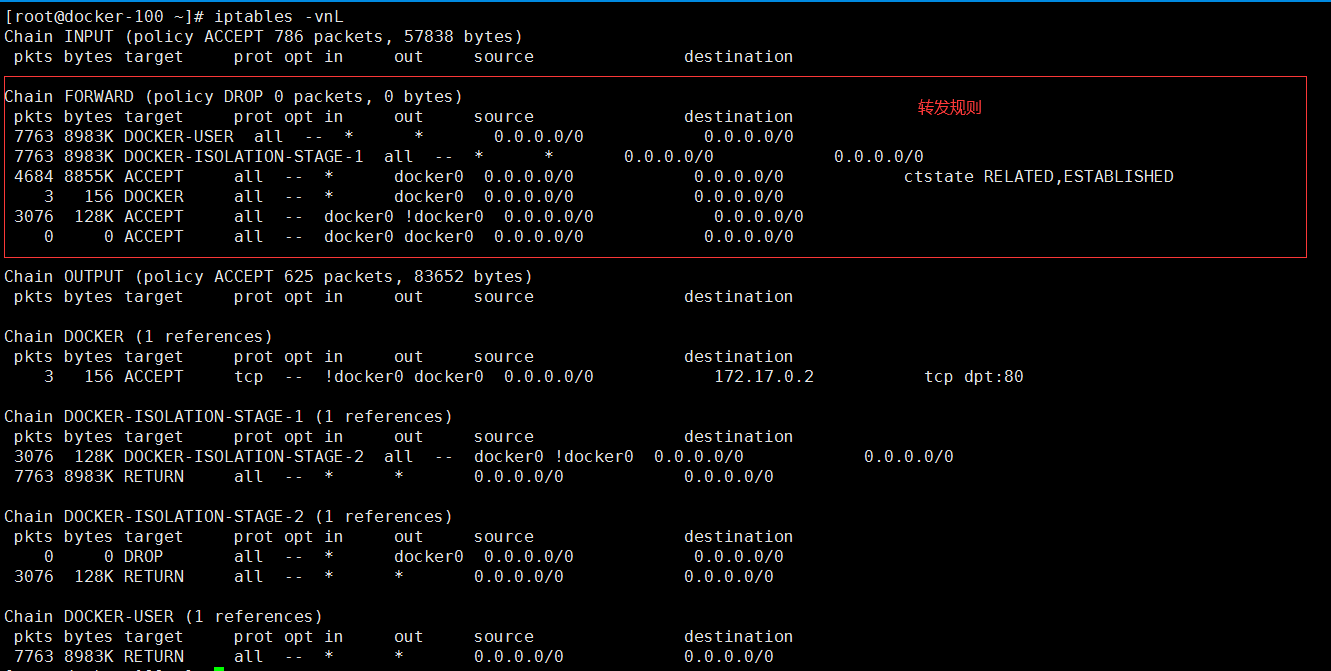Screen dimensions: 1331x671
Task: Click the 'iptables -vnL' command text
Action: click(279, 17)
